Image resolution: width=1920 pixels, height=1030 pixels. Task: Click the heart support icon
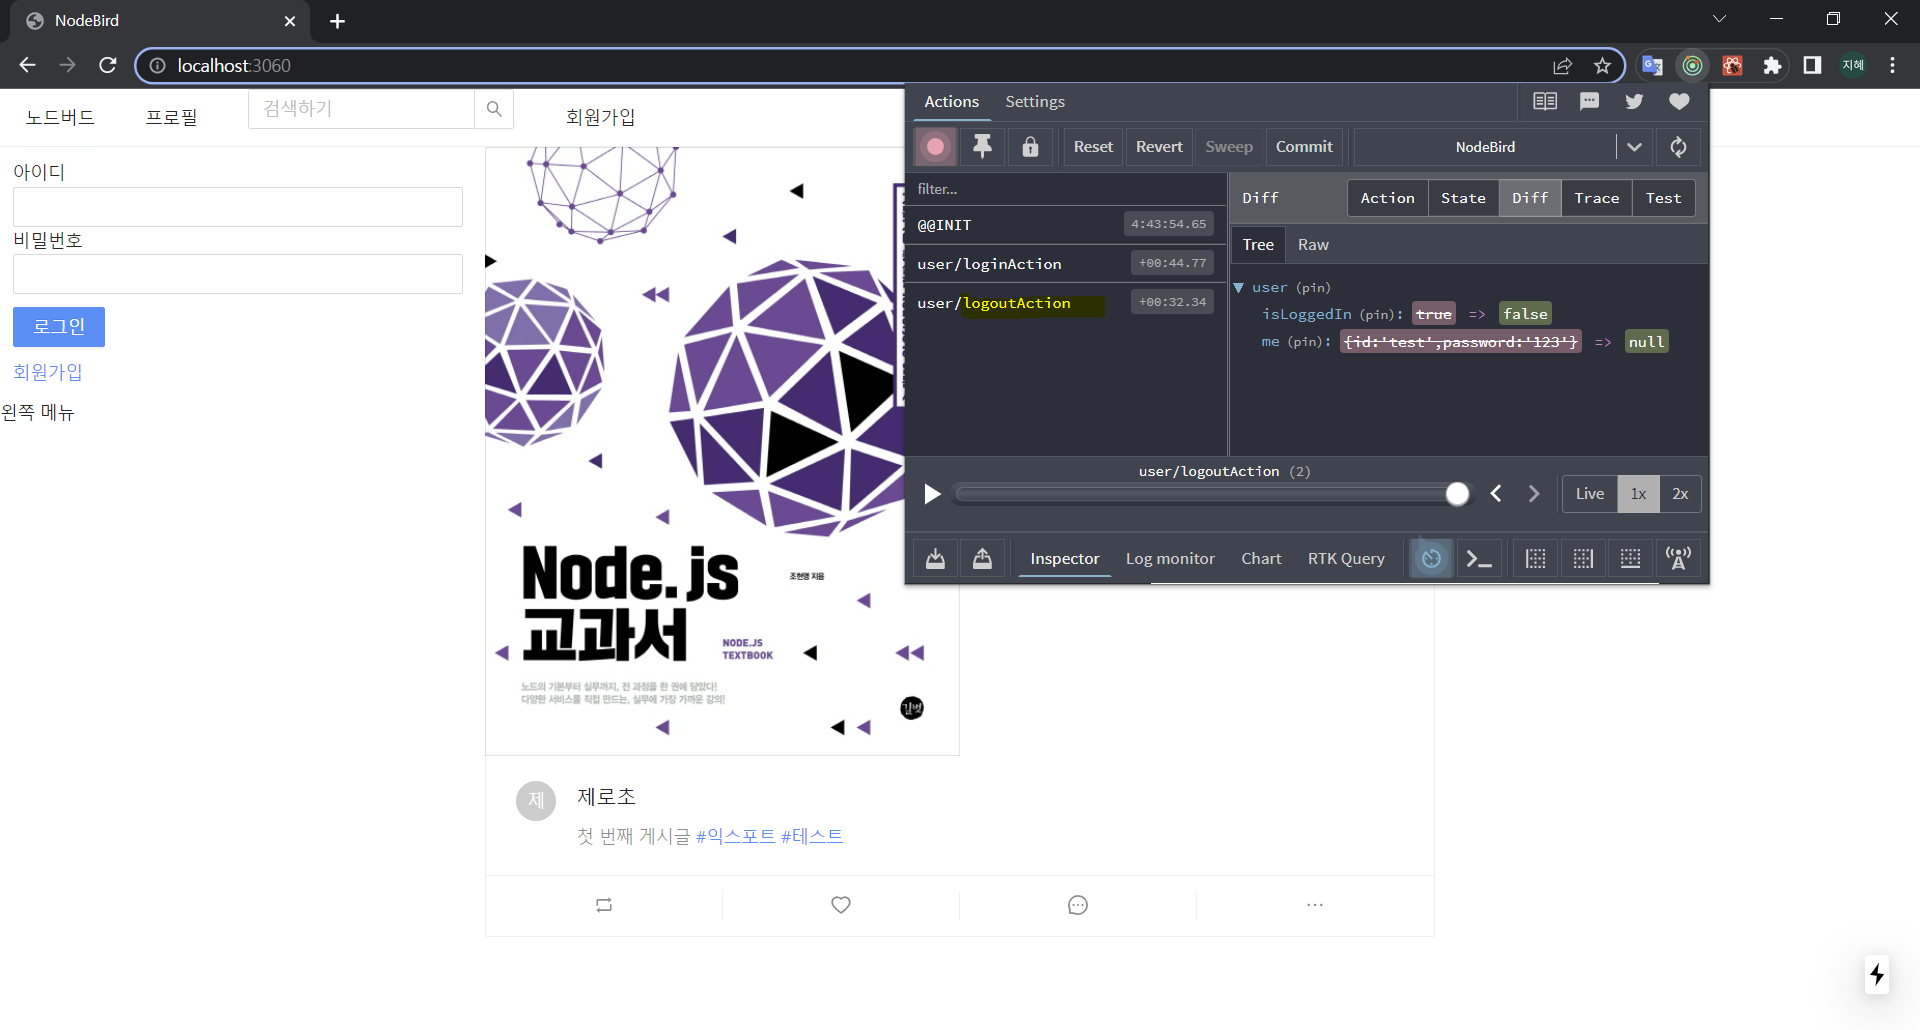1679,101
